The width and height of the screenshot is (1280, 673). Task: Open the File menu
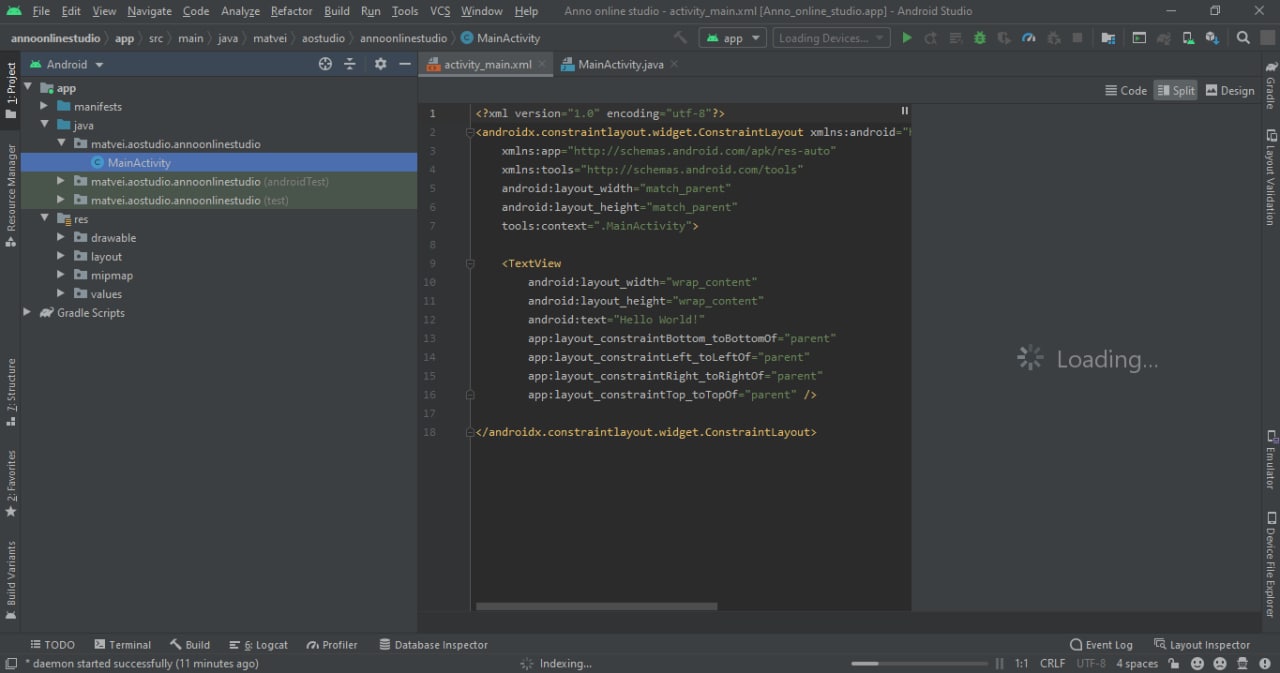pyautogui.click(x=41, y=11)
